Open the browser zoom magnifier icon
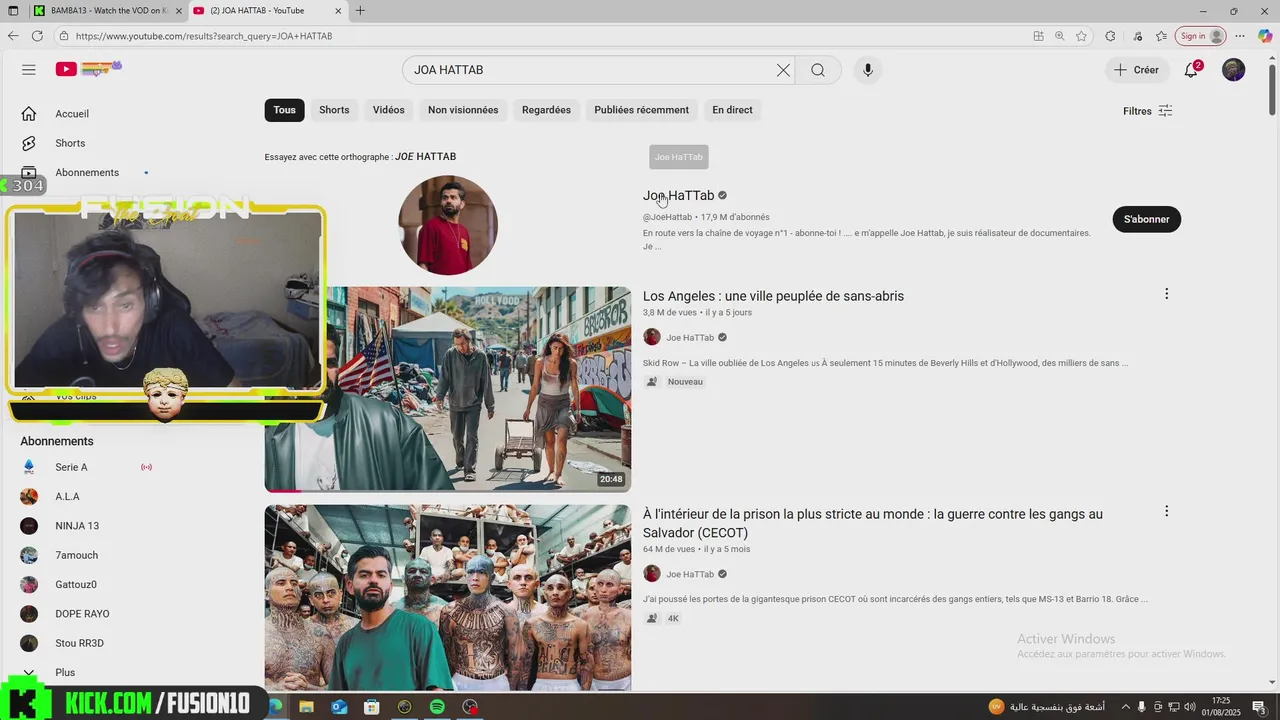 pyautogui.click(x=1060, y=36)
